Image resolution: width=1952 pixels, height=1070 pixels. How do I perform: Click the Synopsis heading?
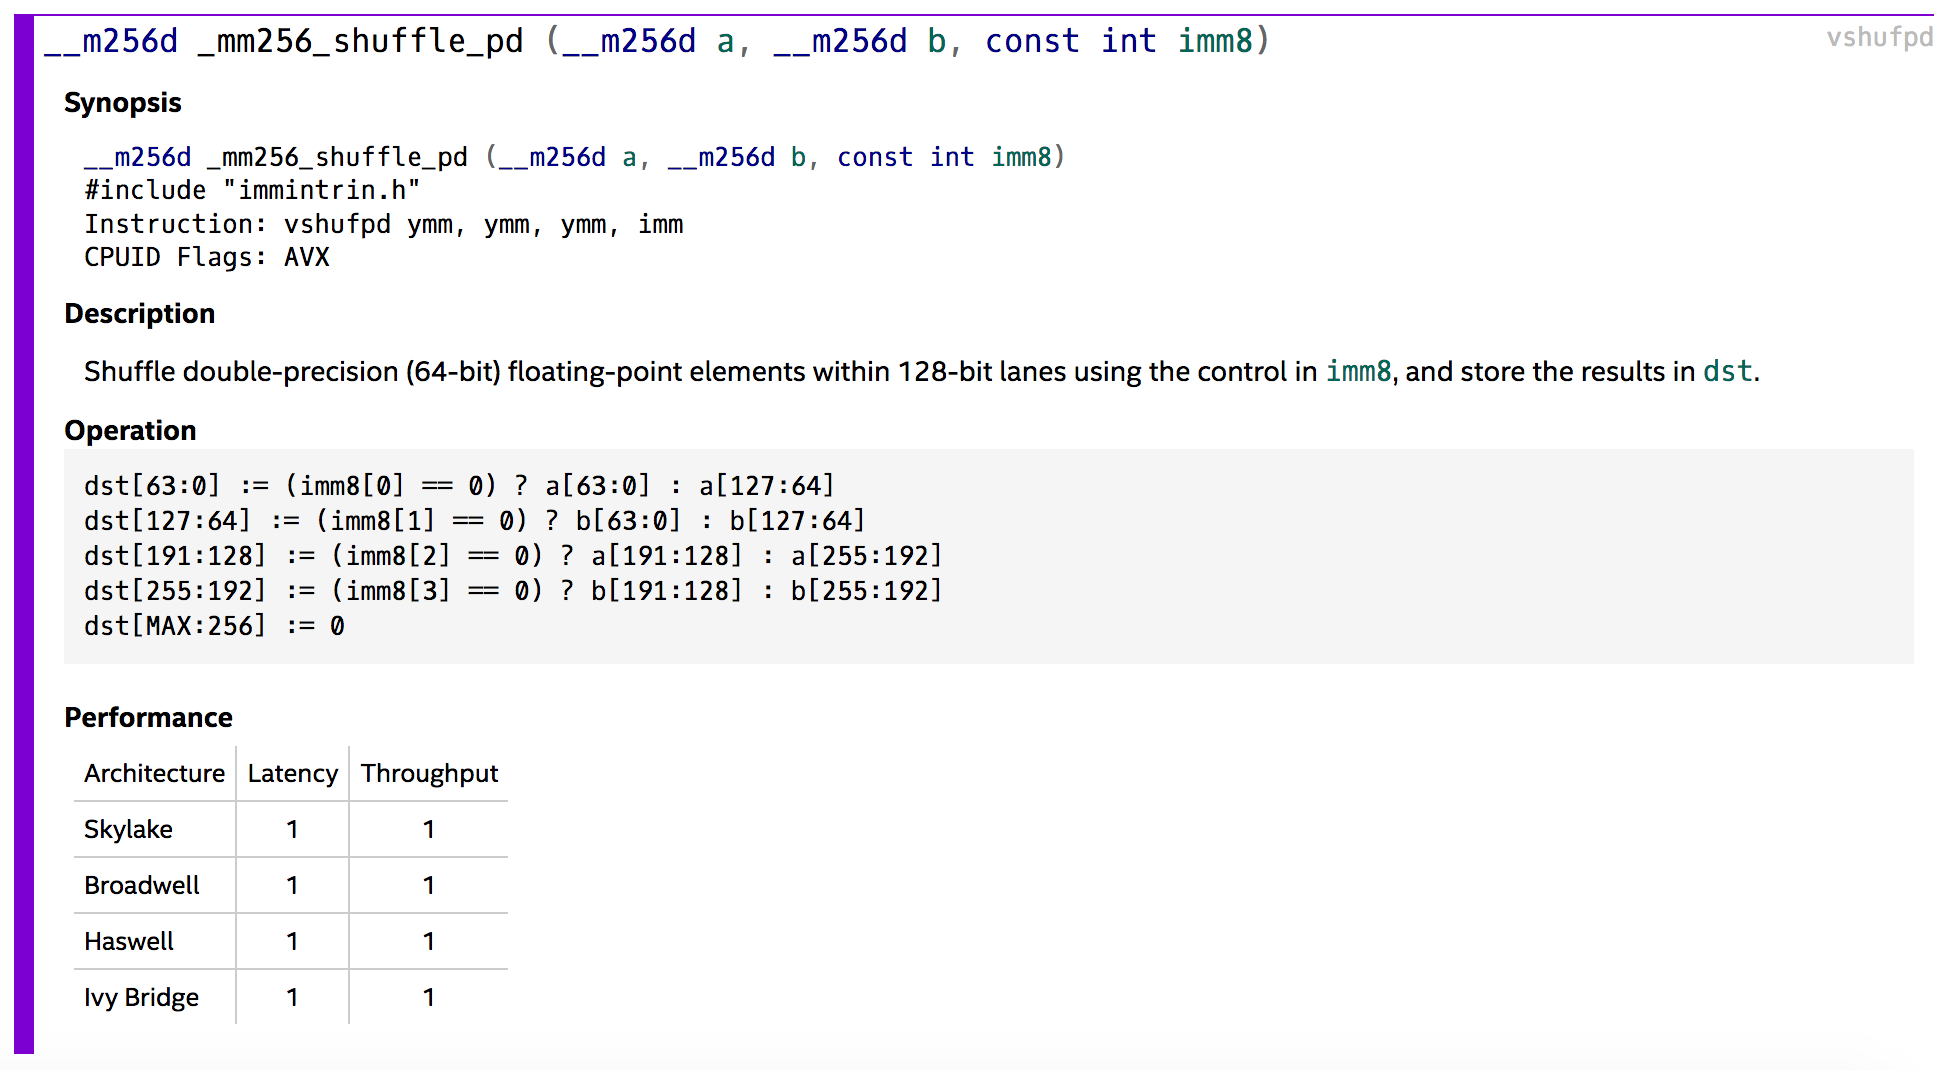click(122, 103)
